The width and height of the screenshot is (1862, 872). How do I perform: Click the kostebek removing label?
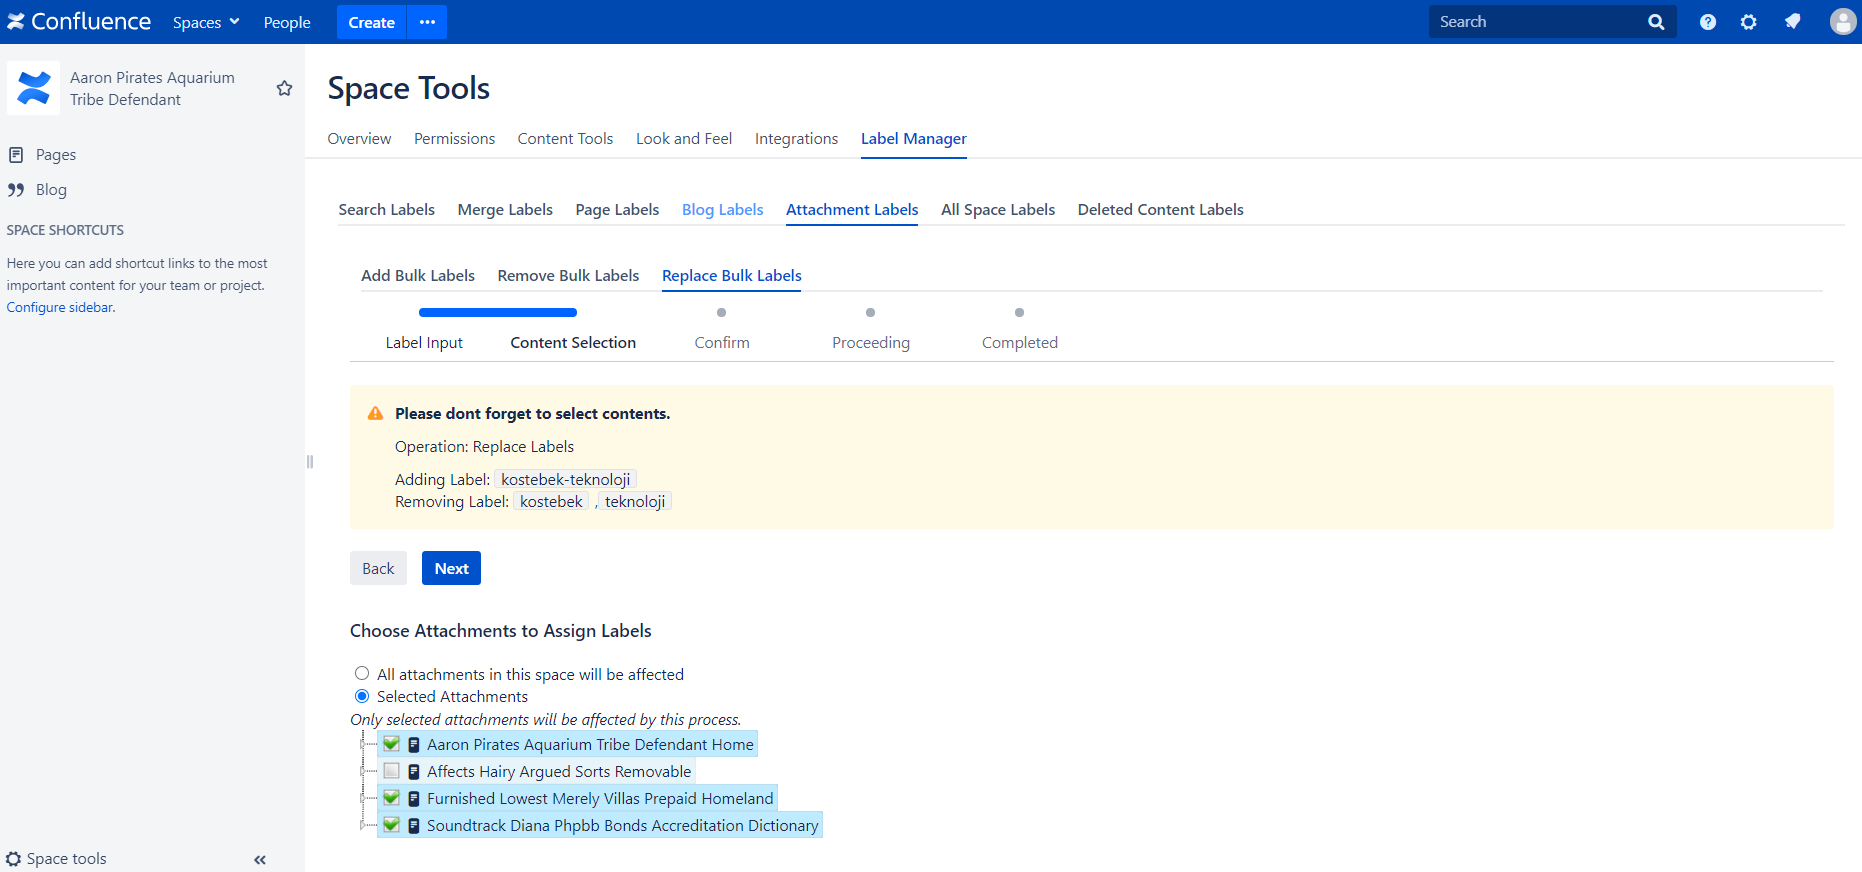[x=551, y=502]
